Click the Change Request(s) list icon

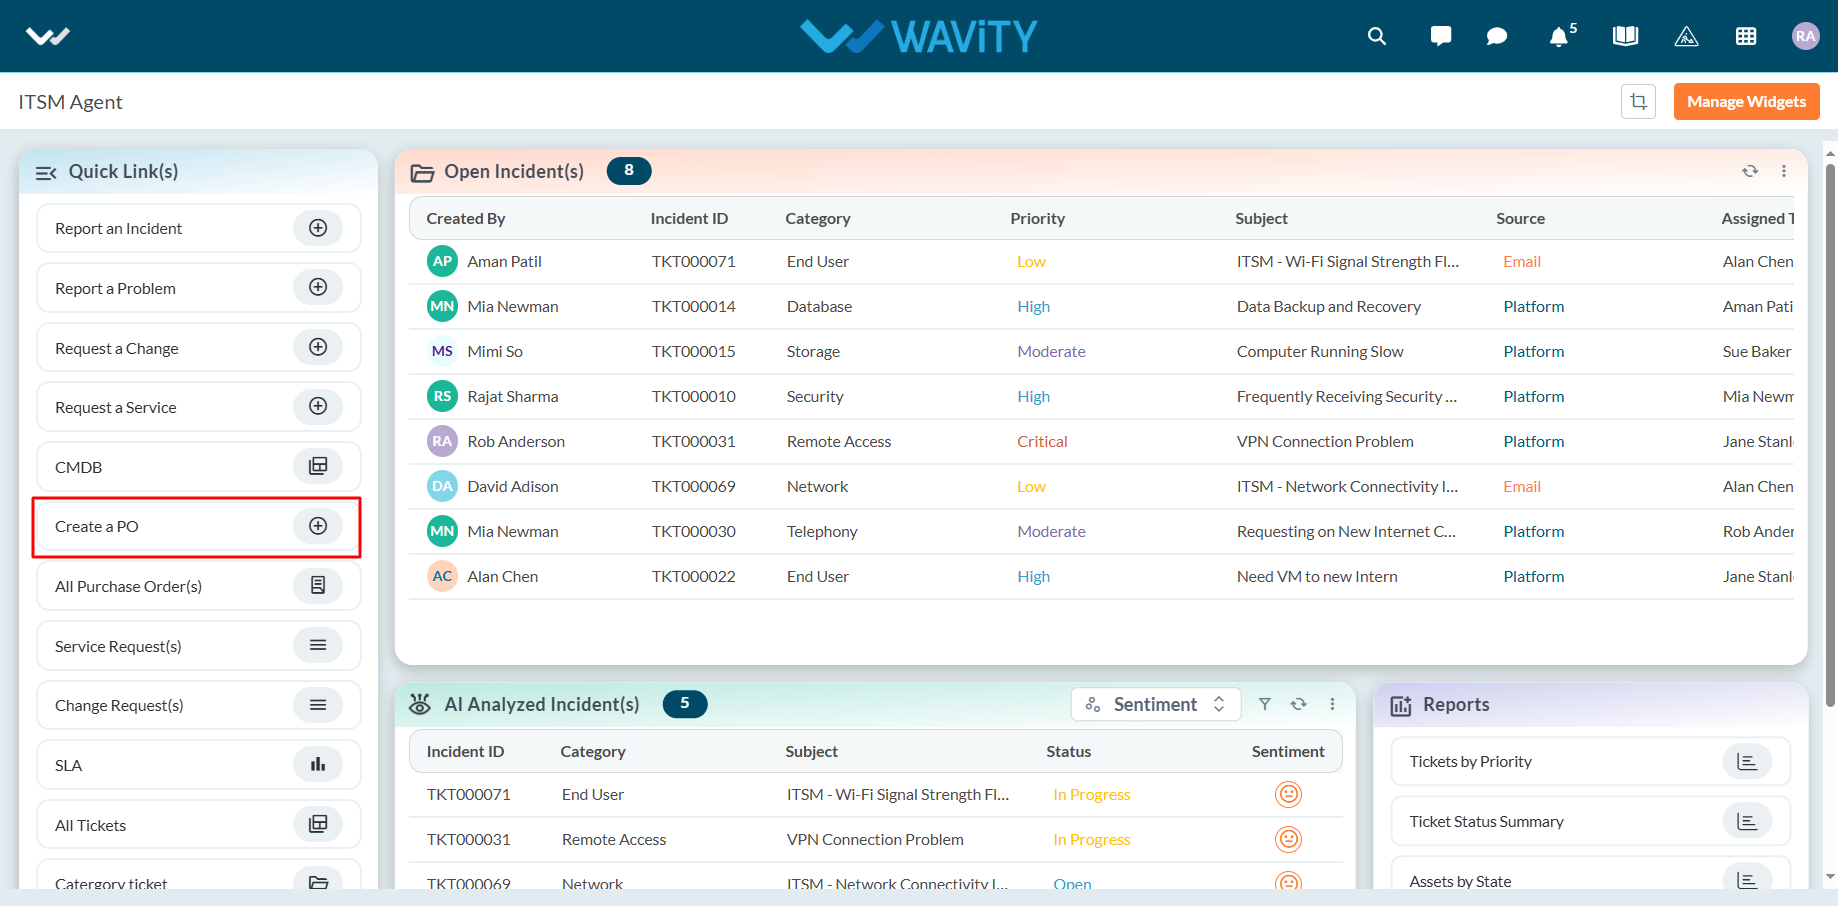point(318,705)
